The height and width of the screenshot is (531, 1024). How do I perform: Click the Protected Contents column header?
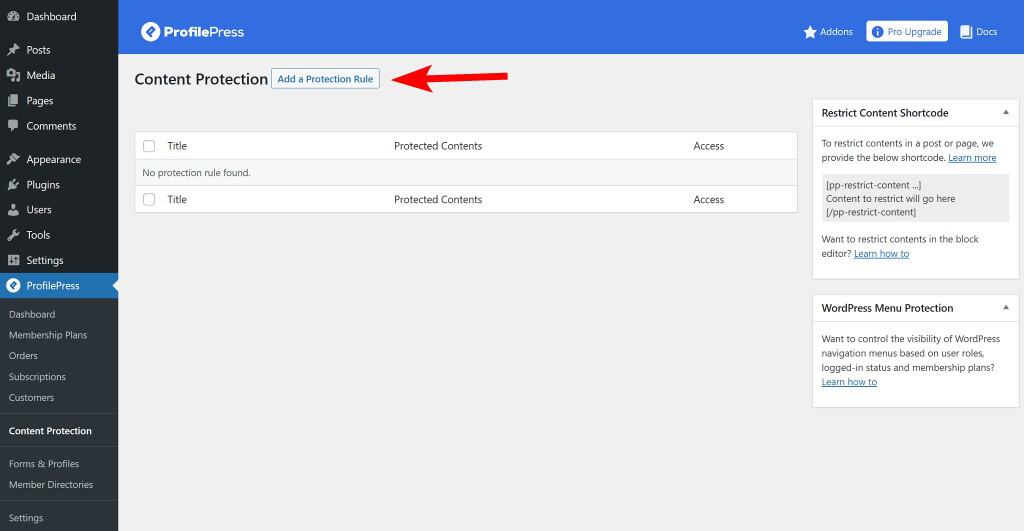438,146
